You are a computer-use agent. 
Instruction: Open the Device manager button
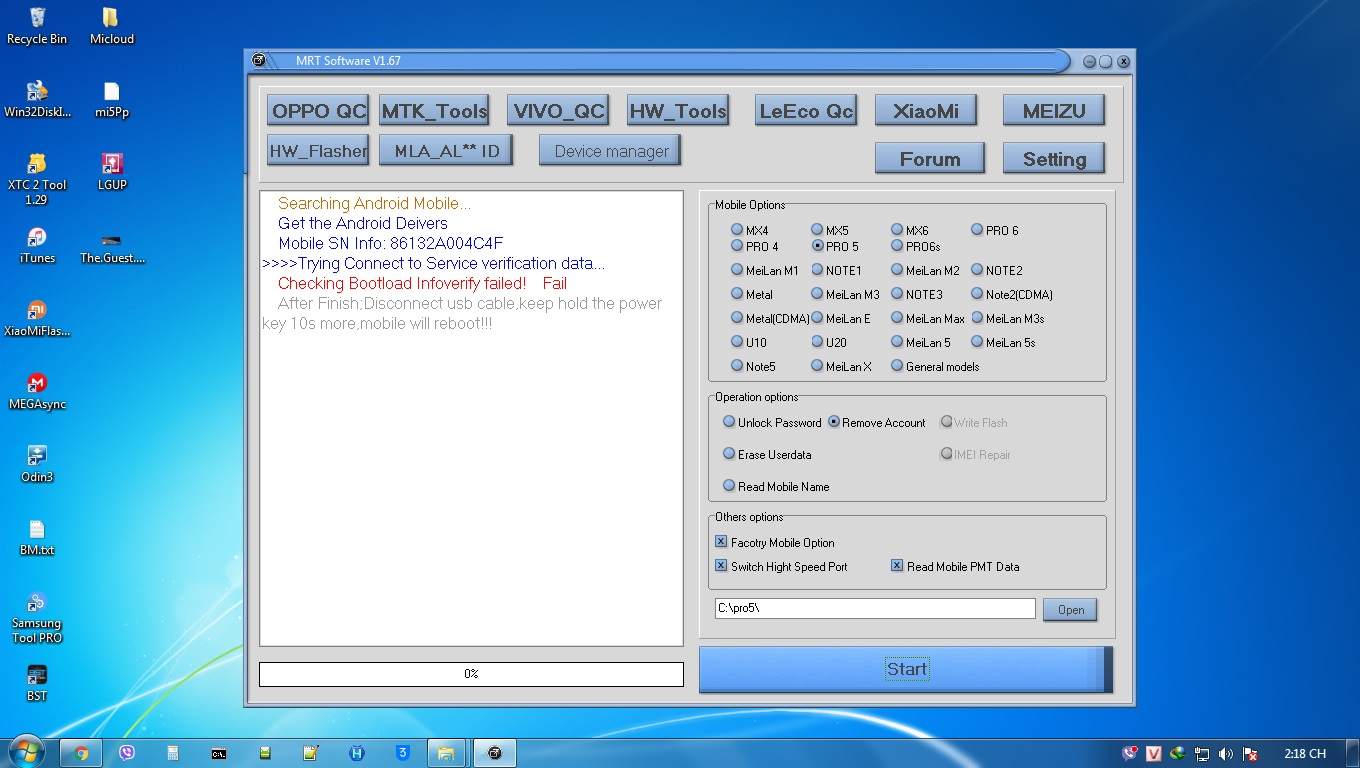(x=610, y=150)
